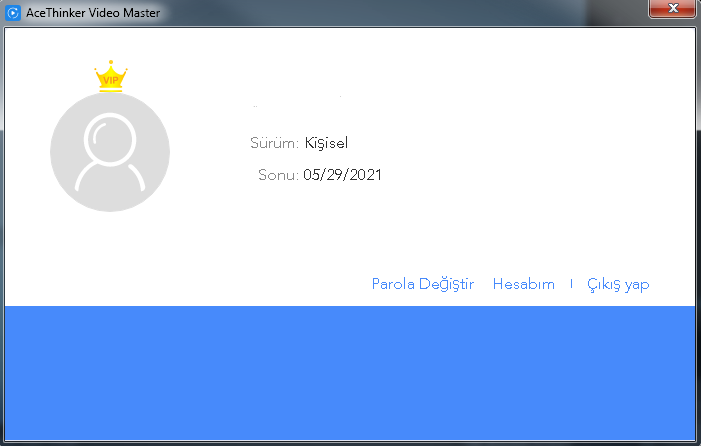701x446 pixels.
Task: Click the grey user avatar picture
Action: 110,152
